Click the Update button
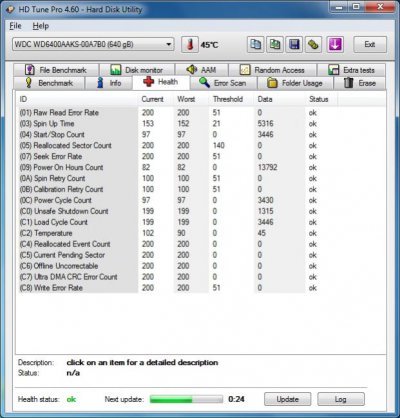The height and width of the screenshot is (418, 400). click(287, 399)
